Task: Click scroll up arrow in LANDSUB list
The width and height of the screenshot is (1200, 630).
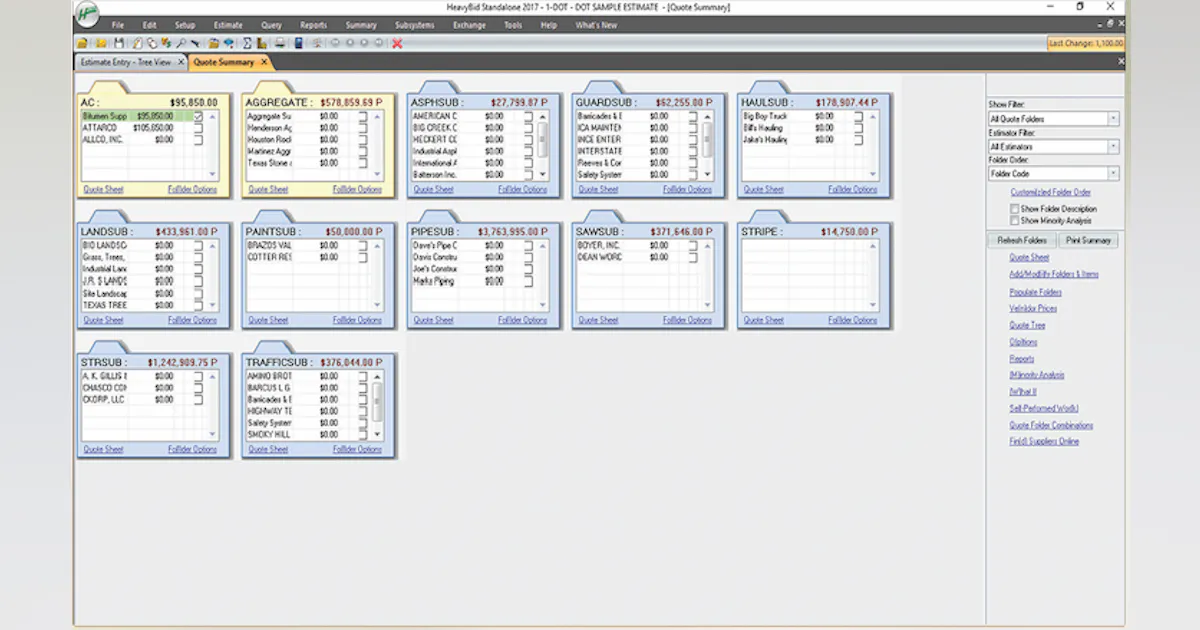Action: [213, 245]
